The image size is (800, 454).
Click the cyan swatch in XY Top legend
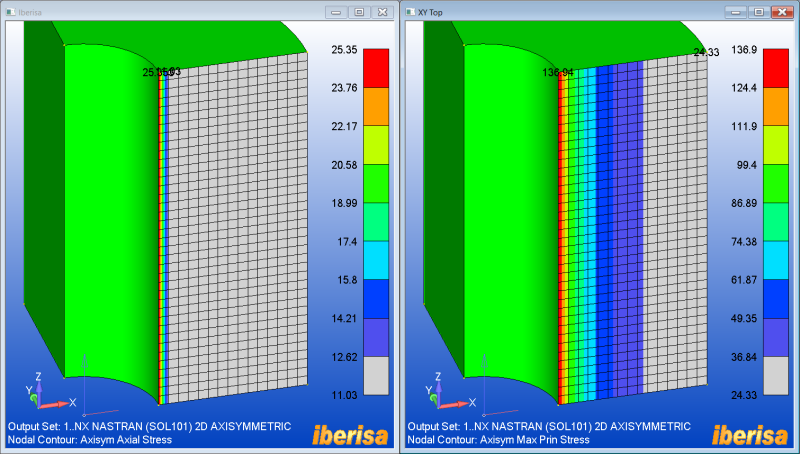[x=776, y=260]
